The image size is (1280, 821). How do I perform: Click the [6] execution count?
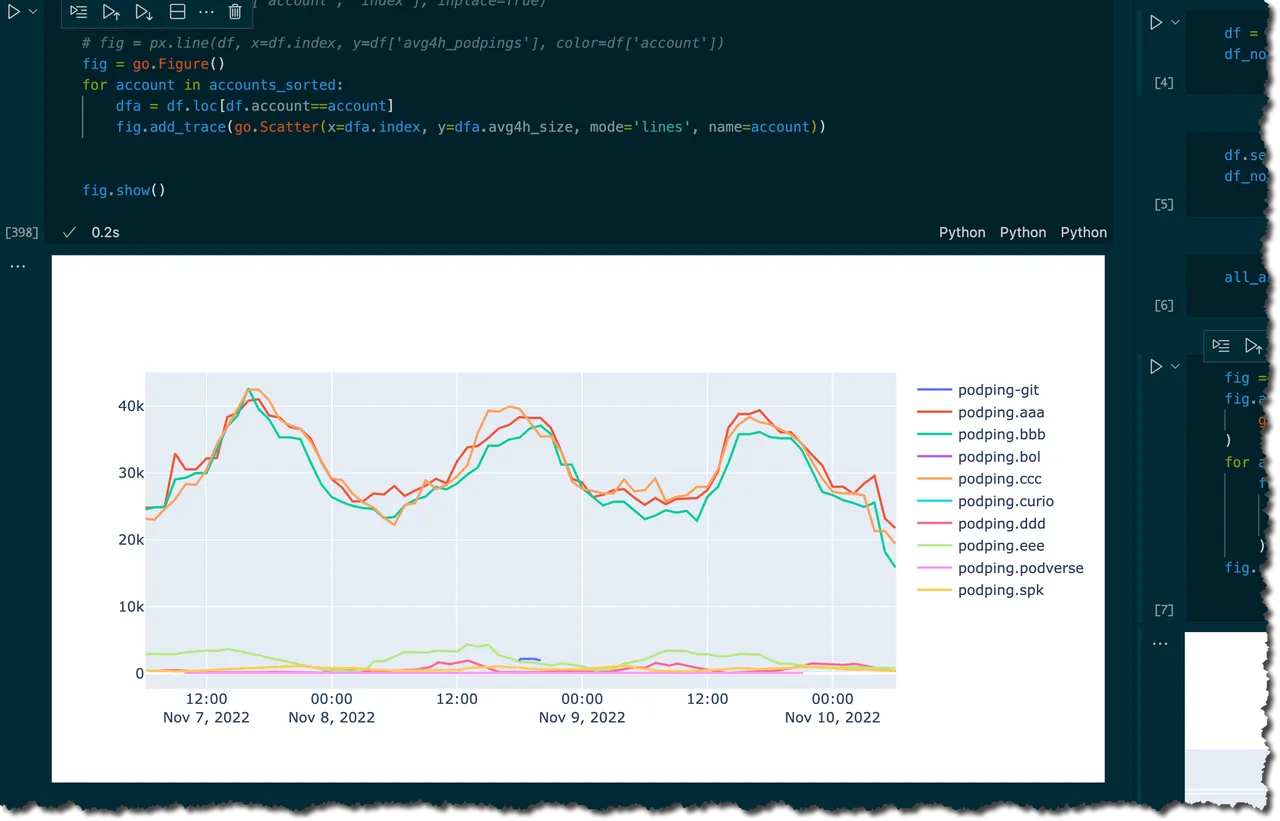click(1164, 305)
